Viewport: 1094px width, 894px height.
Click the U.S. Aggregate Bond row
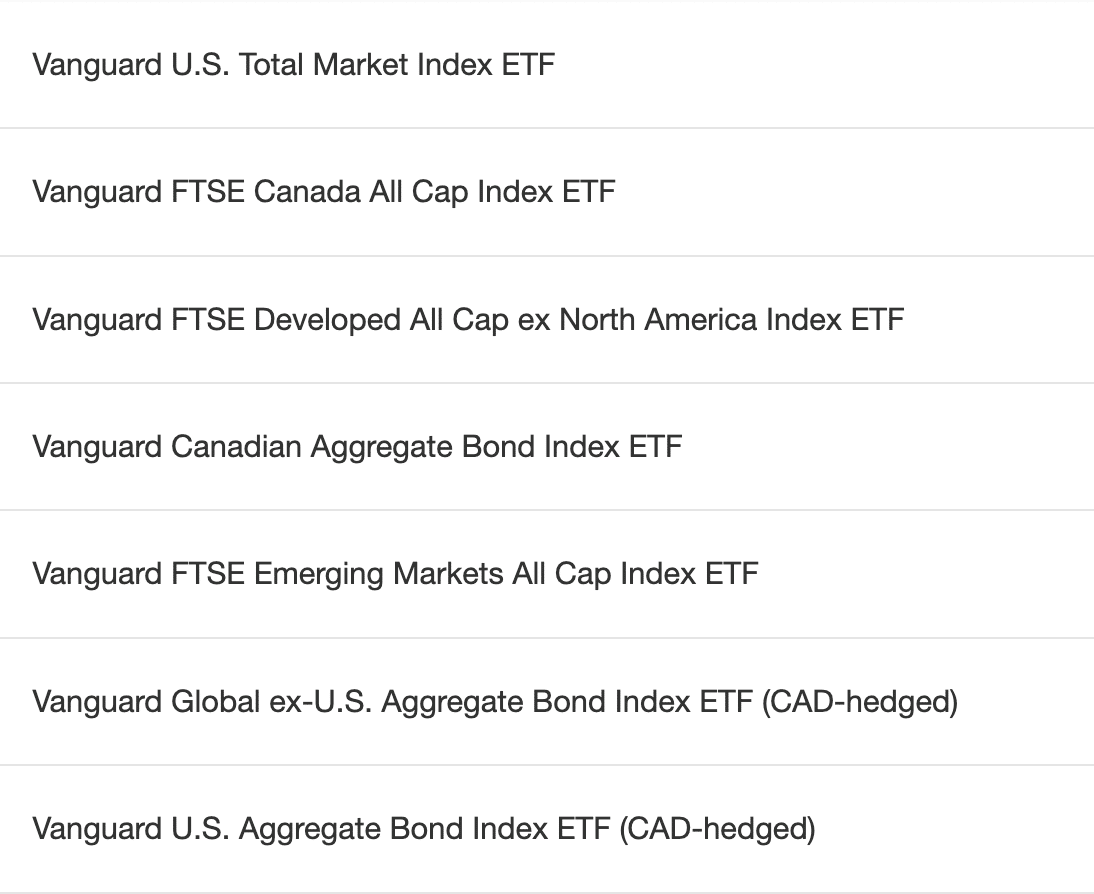[x=547, y=829]
